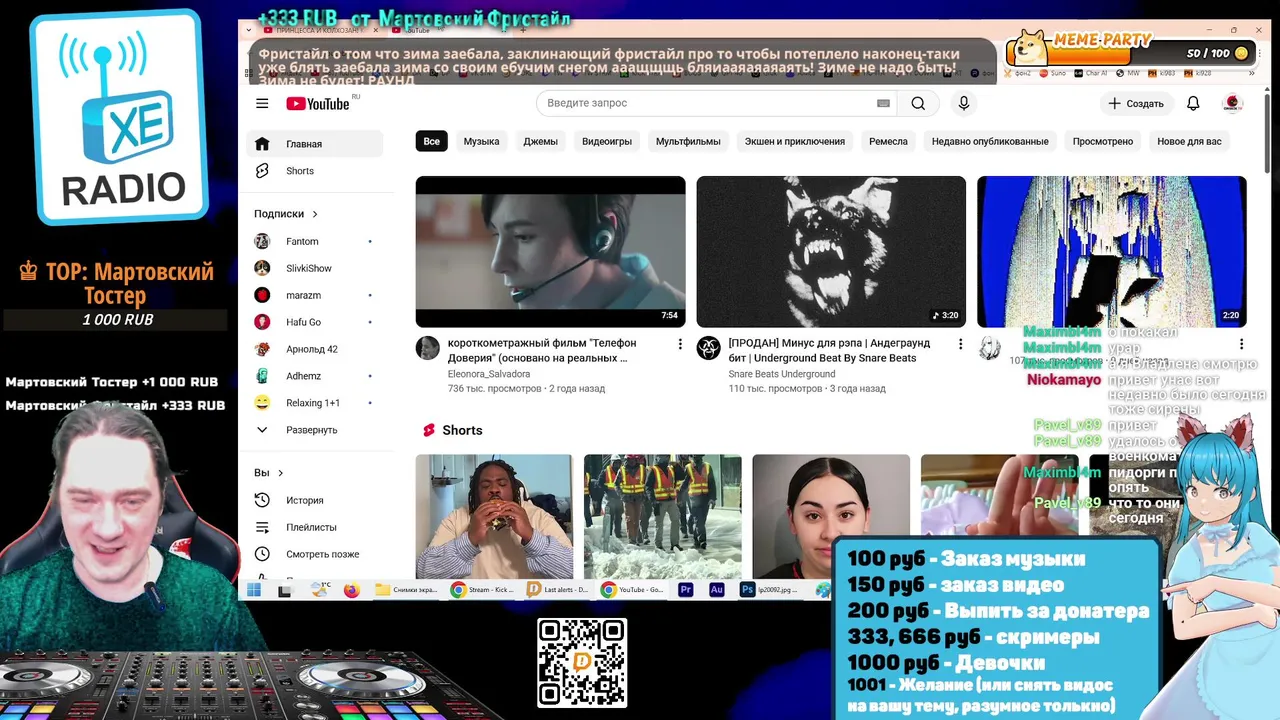Open the Арнольд 42 subscription
Image resolution: width=1280 pixels, height=720 pixels.
coord(314,349)
